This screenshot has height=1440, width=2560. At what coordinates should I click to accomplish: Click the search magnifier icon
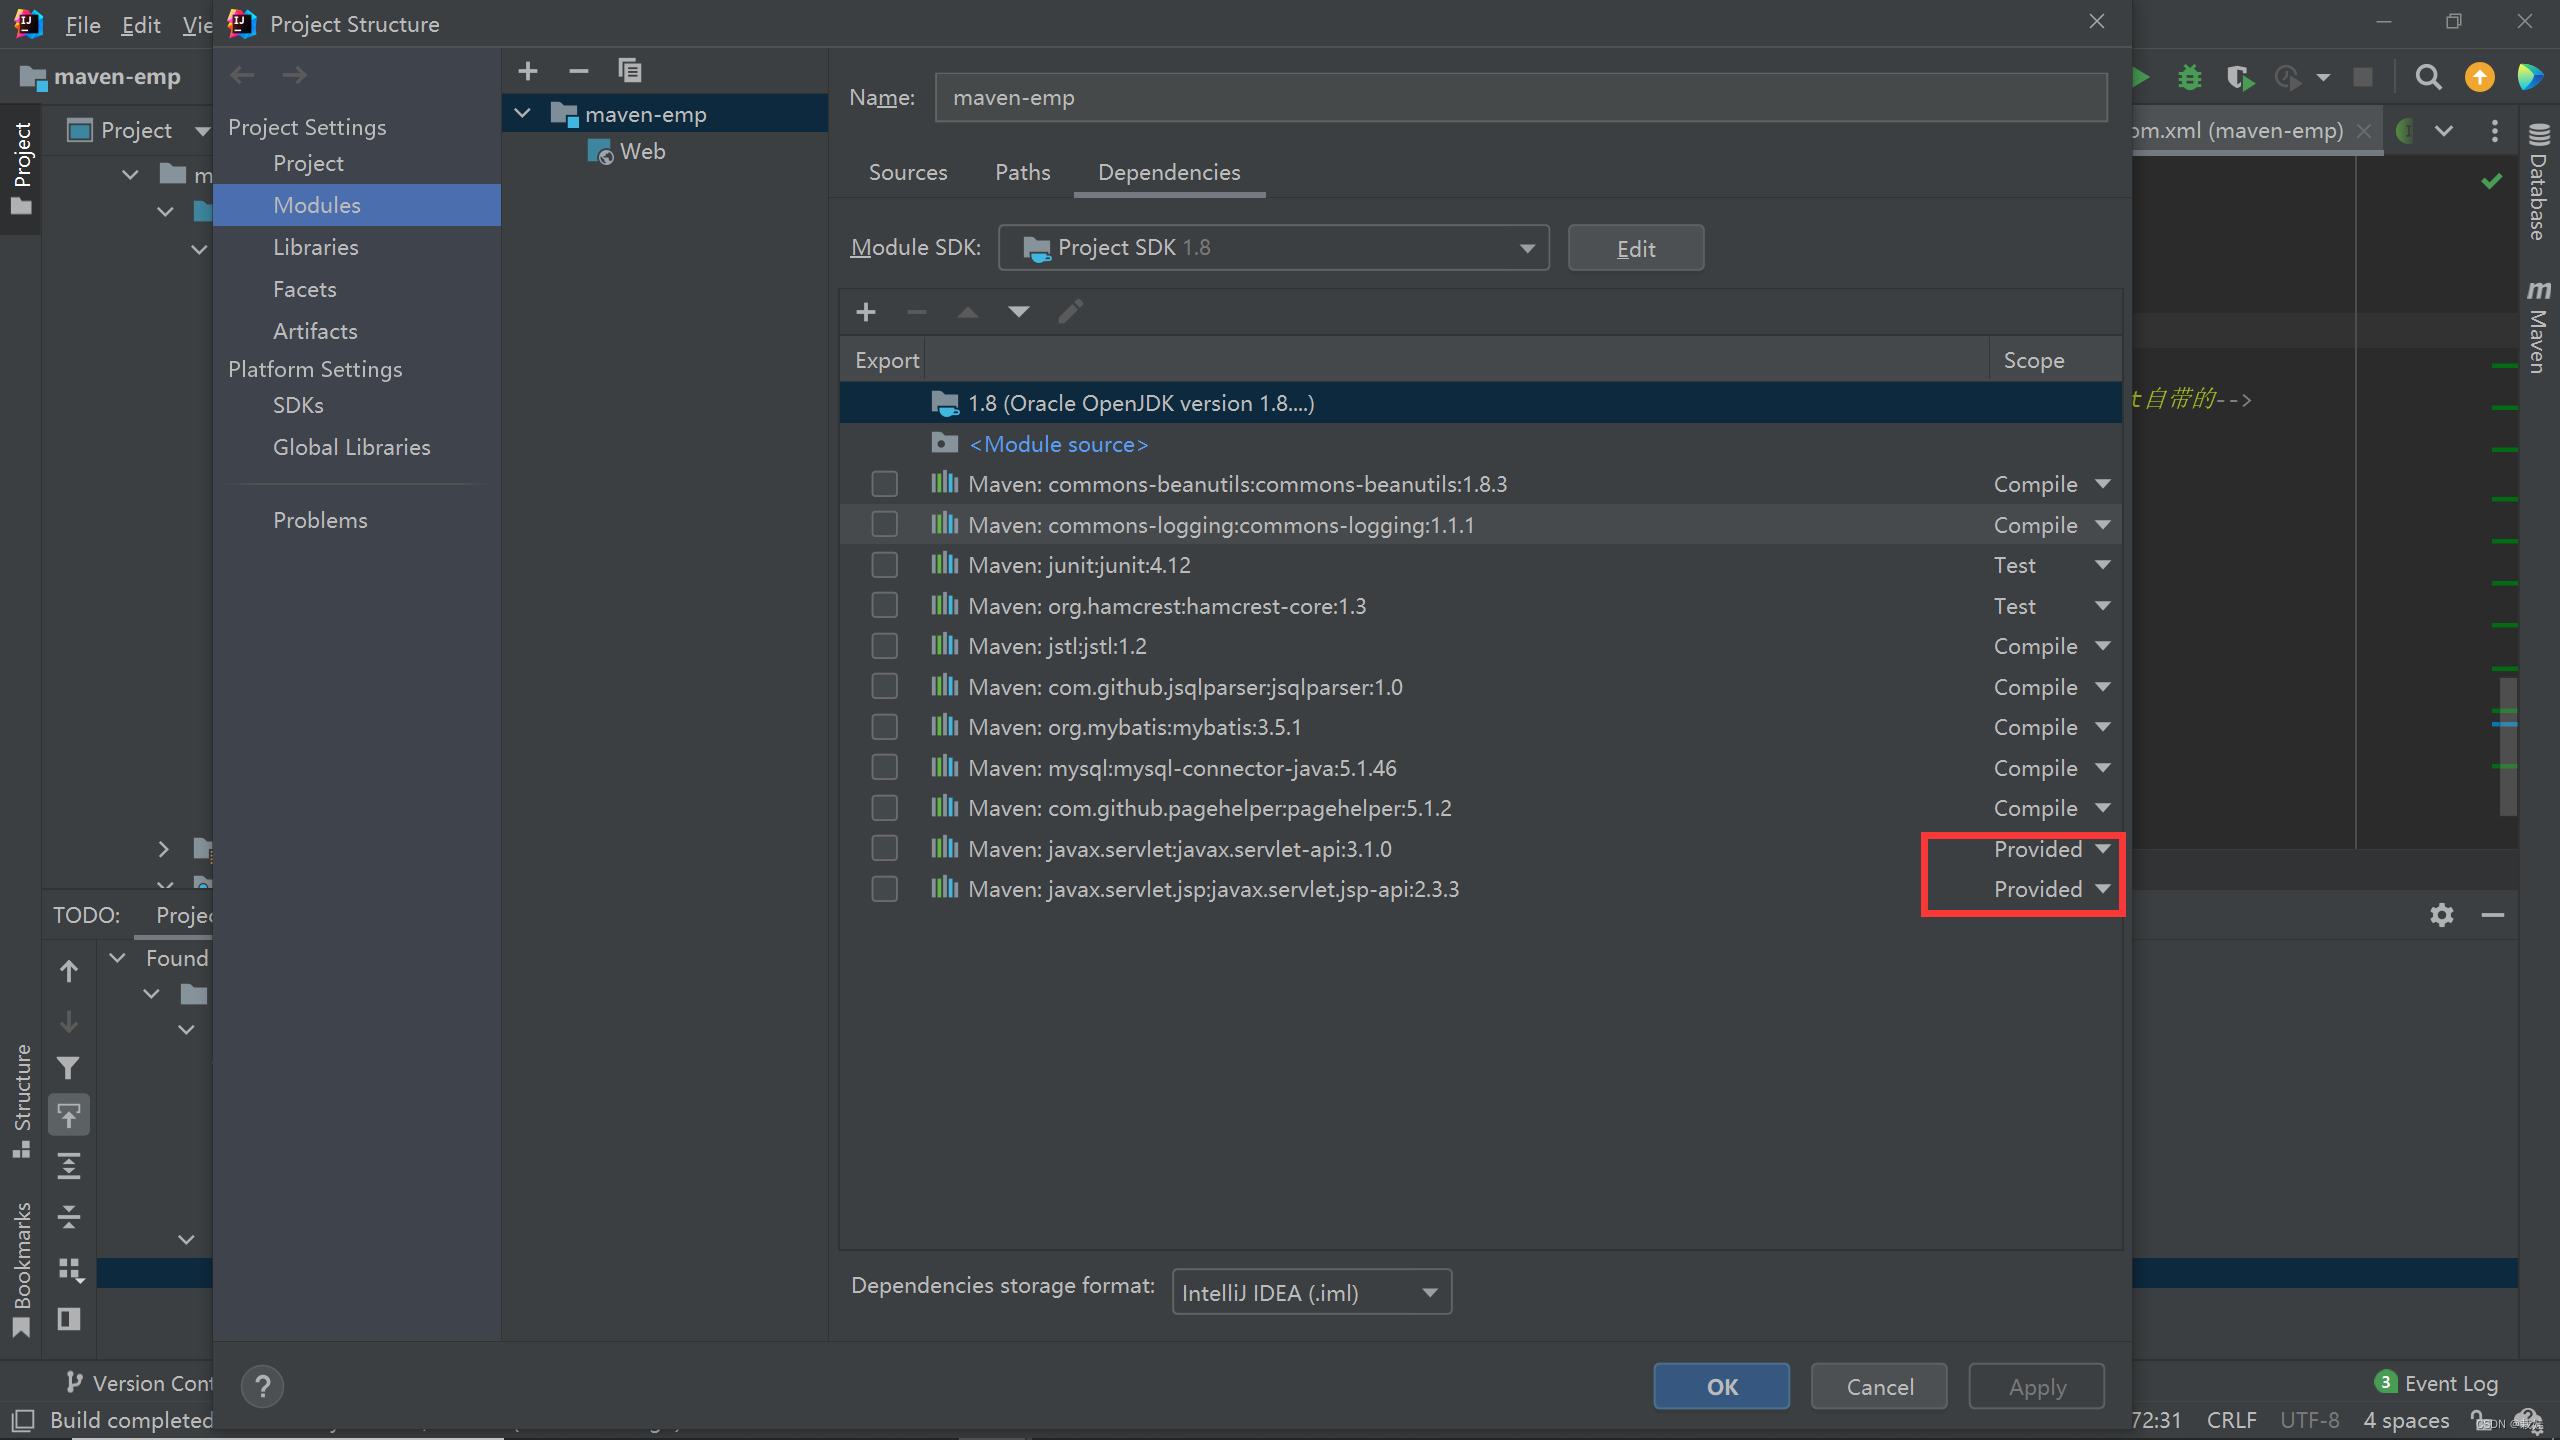coord(2428,77)
